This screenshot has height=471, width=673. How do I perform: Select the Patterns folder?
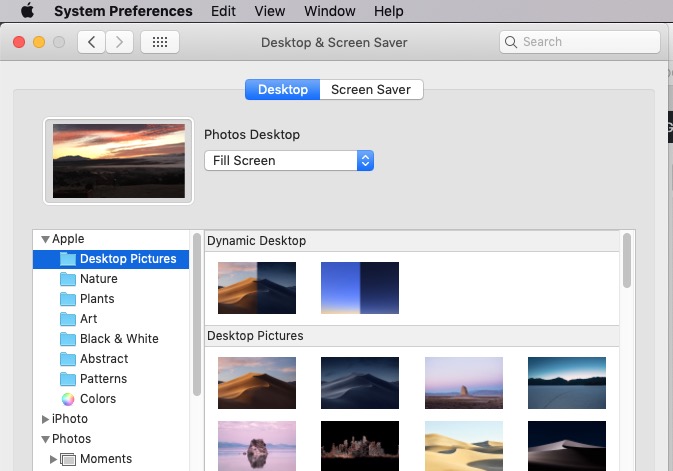(111, 379)
